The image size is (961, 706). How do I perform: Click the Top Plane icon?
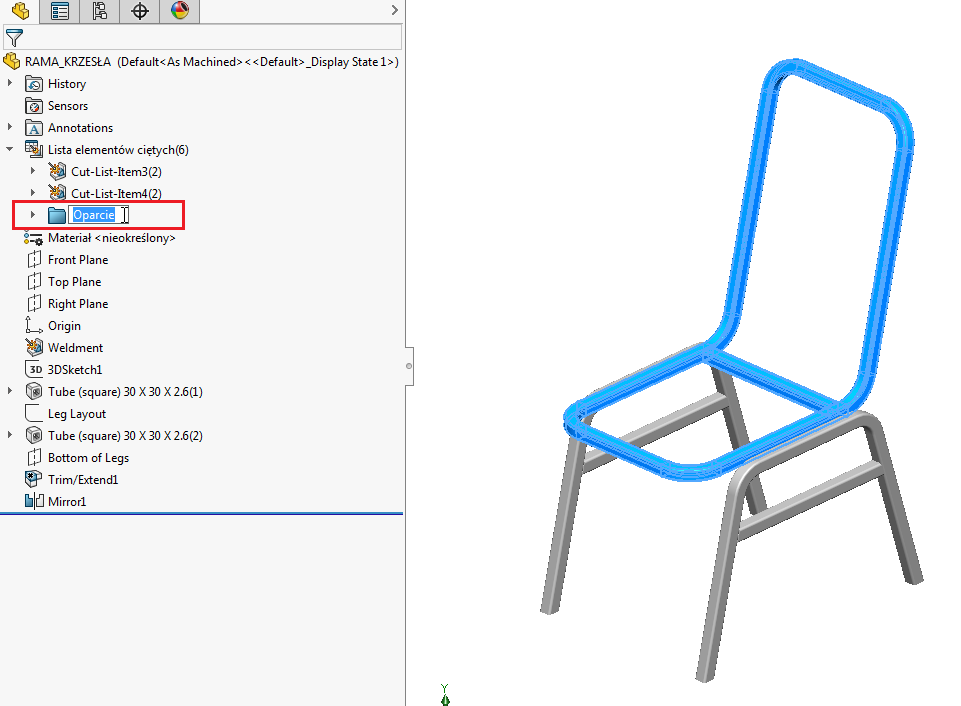pos(34,282)
